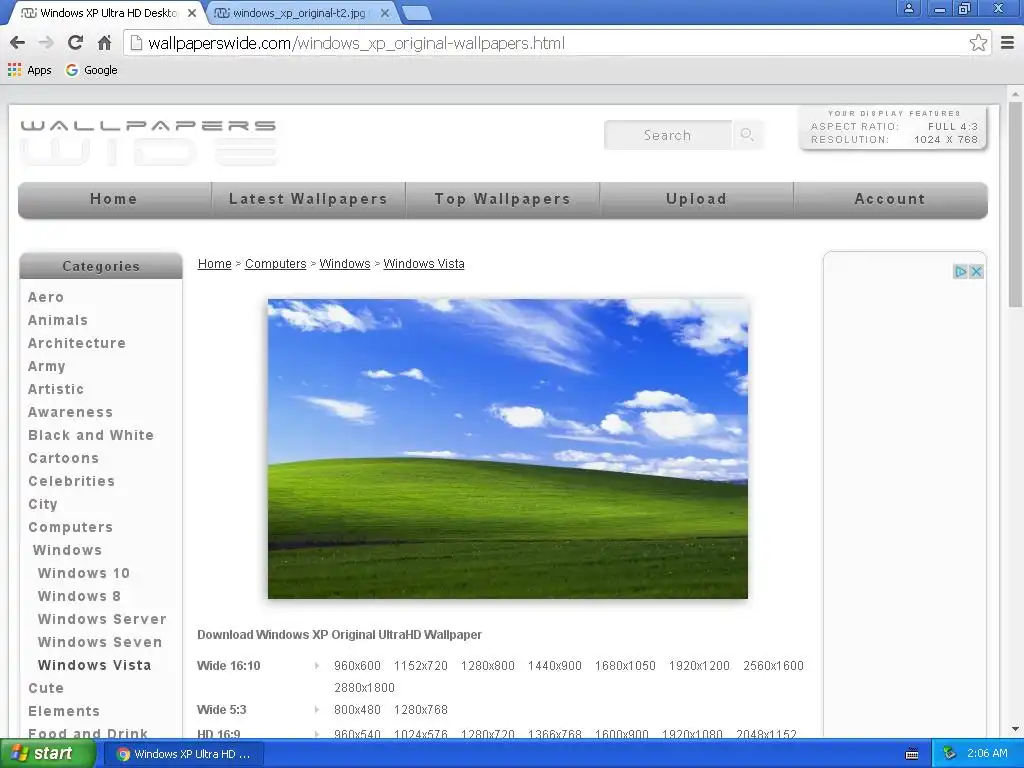Open the Computers category

(71, 527)
